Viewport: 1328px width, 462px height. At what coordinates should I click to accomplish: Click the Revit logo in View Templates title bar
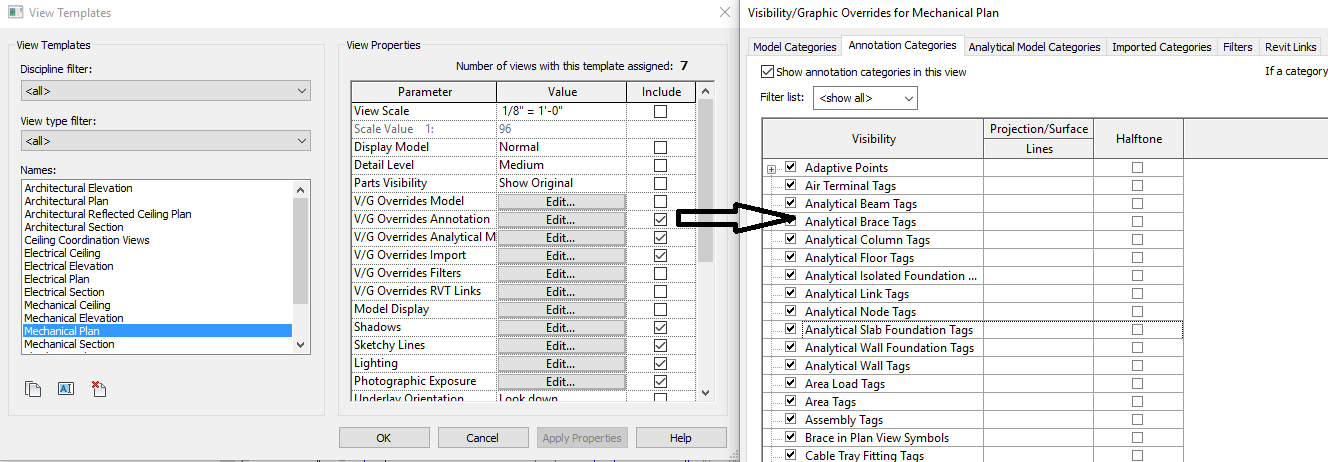[12, 13]
